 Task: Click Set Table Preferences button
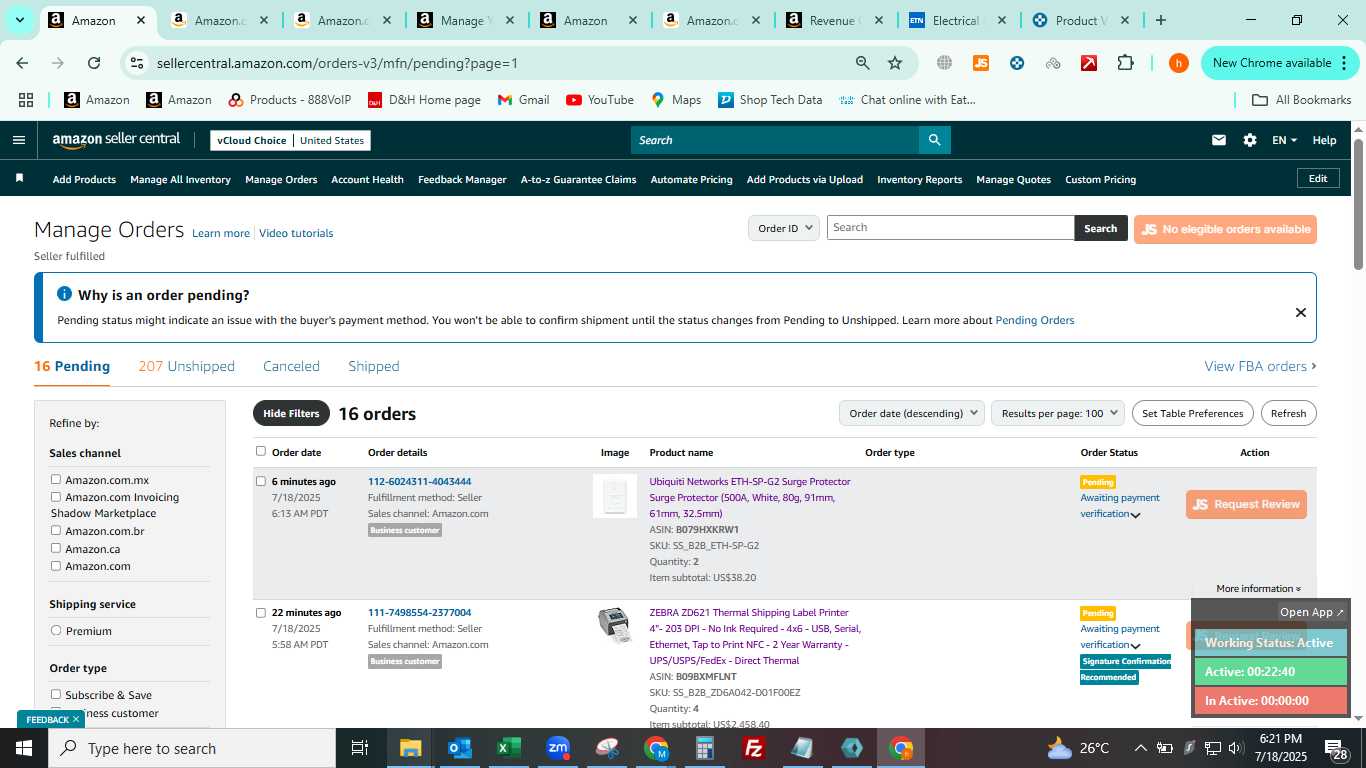(x=1192, y=413)
